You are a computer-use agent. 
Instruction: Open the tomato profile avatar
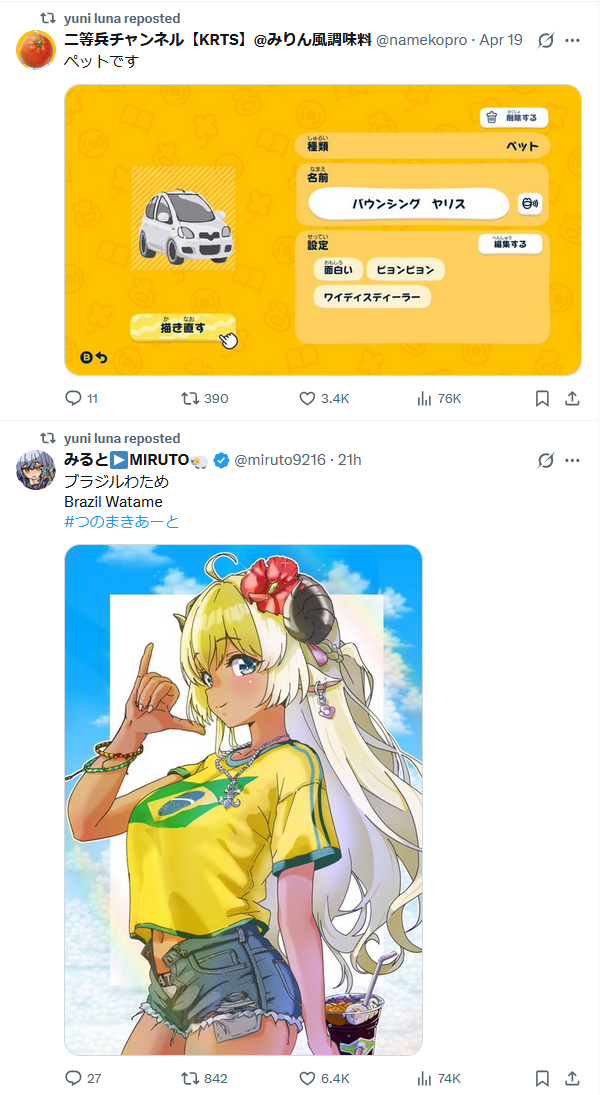(36, 50)
